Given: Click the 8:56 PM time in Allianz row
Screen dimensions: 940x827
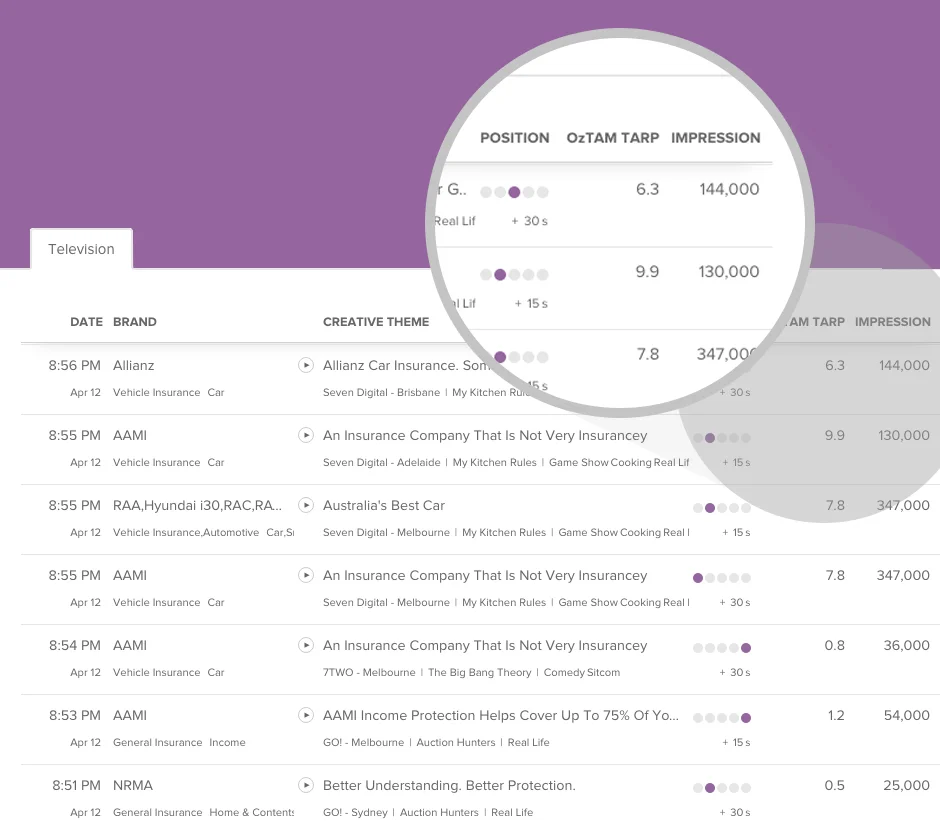Looking at the screenshot, I should (74, 366).
